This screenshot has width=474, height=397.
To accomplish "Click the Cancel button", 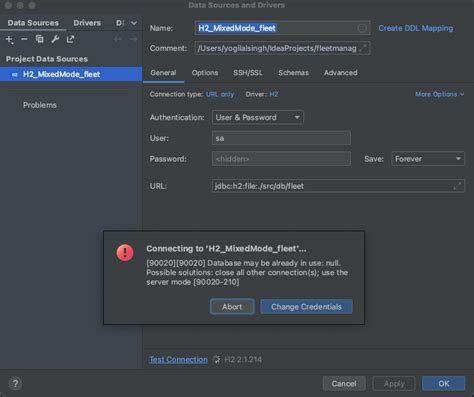I will pyautogui.click(x=344, y=384).
